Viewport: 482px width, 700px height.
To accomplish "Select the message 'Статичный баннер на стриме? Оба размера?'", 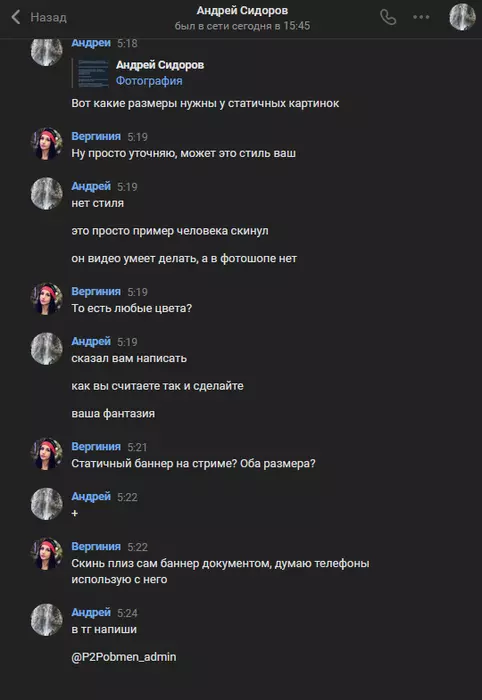I will [193, 464].
